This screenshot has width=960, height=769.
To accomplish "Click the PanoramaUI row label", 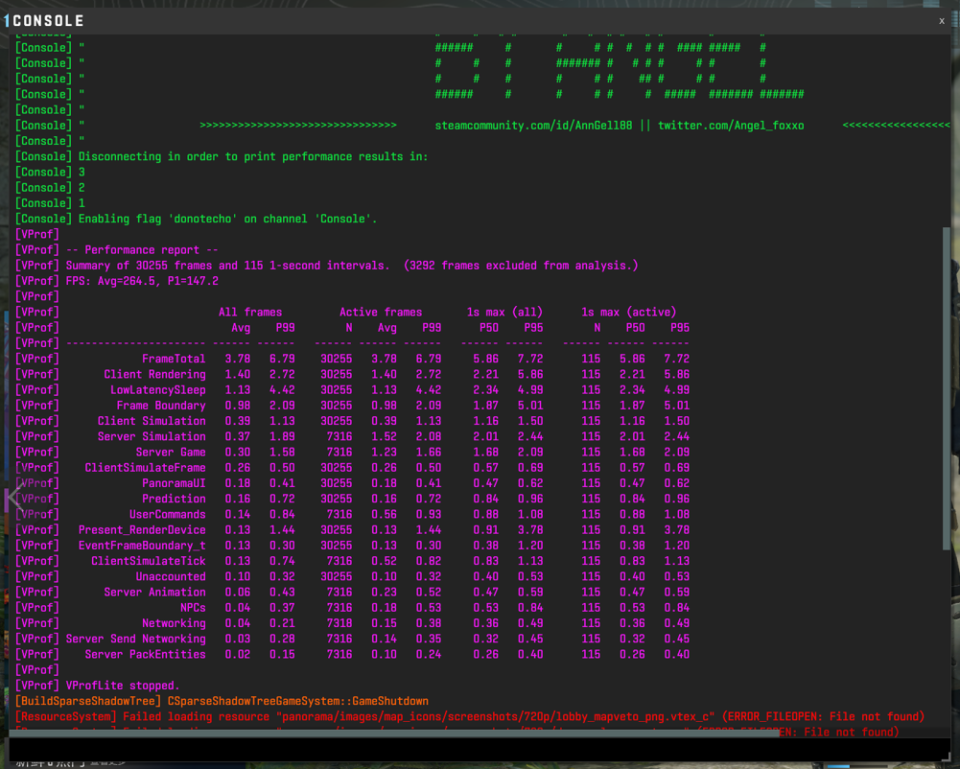I will pyautogui.click(x=174, y=483).
